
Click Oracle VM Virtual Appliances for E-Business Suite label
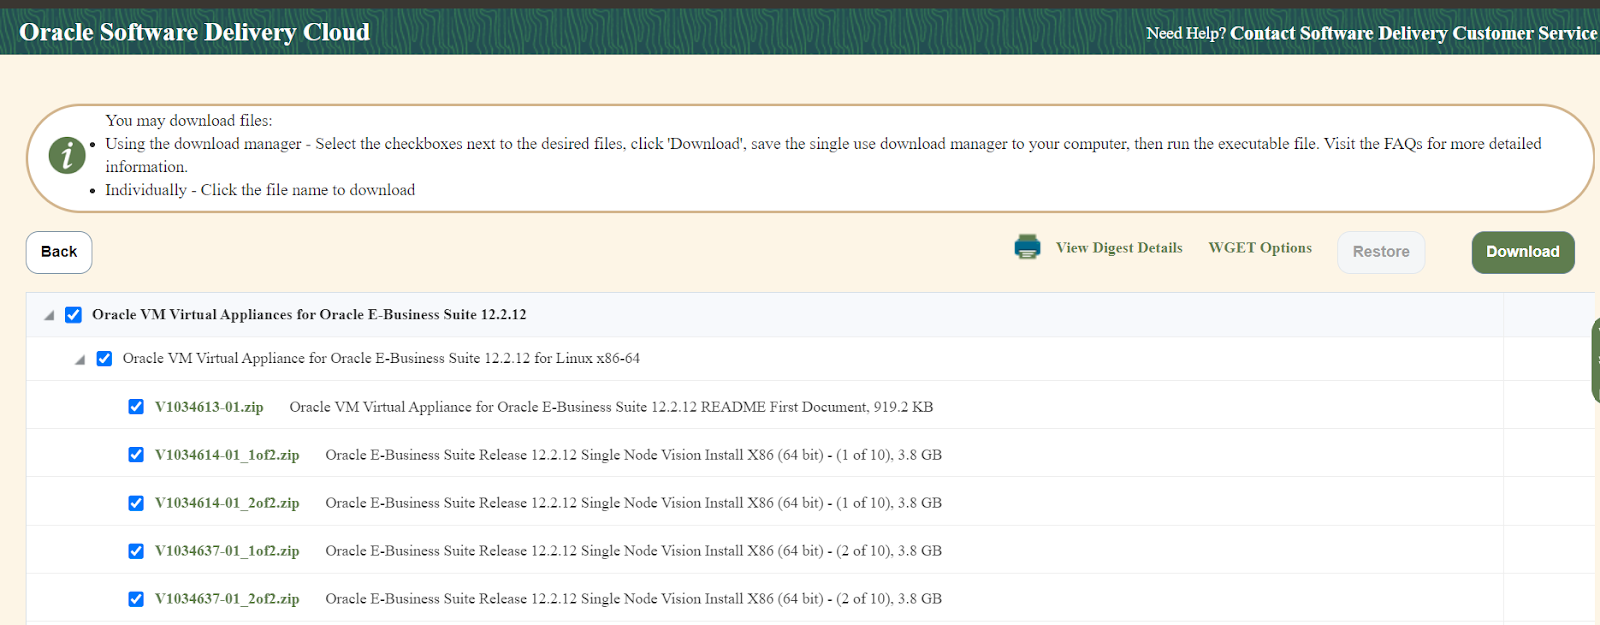coord(309,314)
